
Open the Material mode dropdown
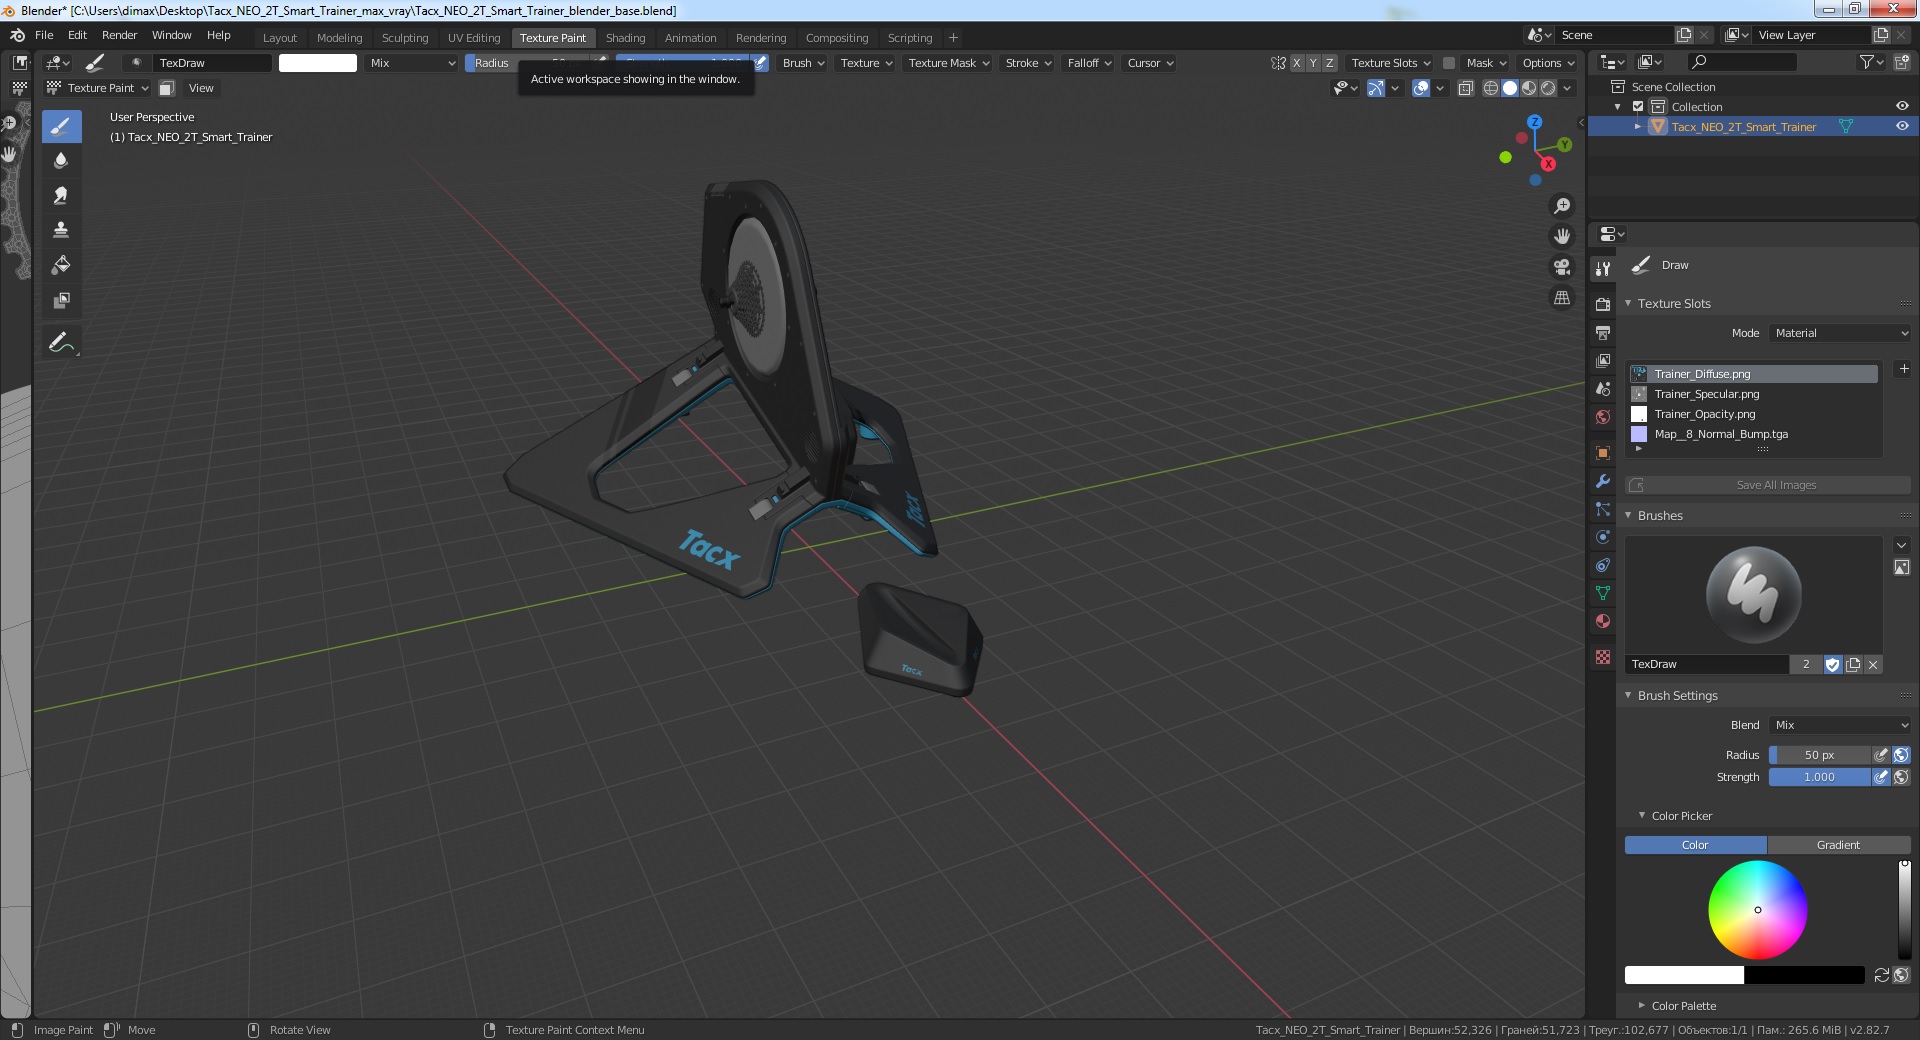click(x=1840, y=333)
